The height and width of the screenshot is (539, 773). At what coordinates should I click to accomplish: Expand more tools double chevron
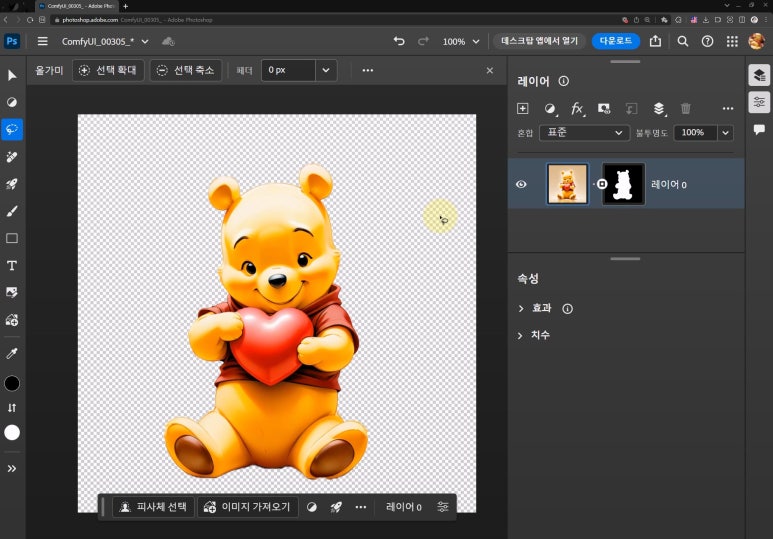(12, 468)
